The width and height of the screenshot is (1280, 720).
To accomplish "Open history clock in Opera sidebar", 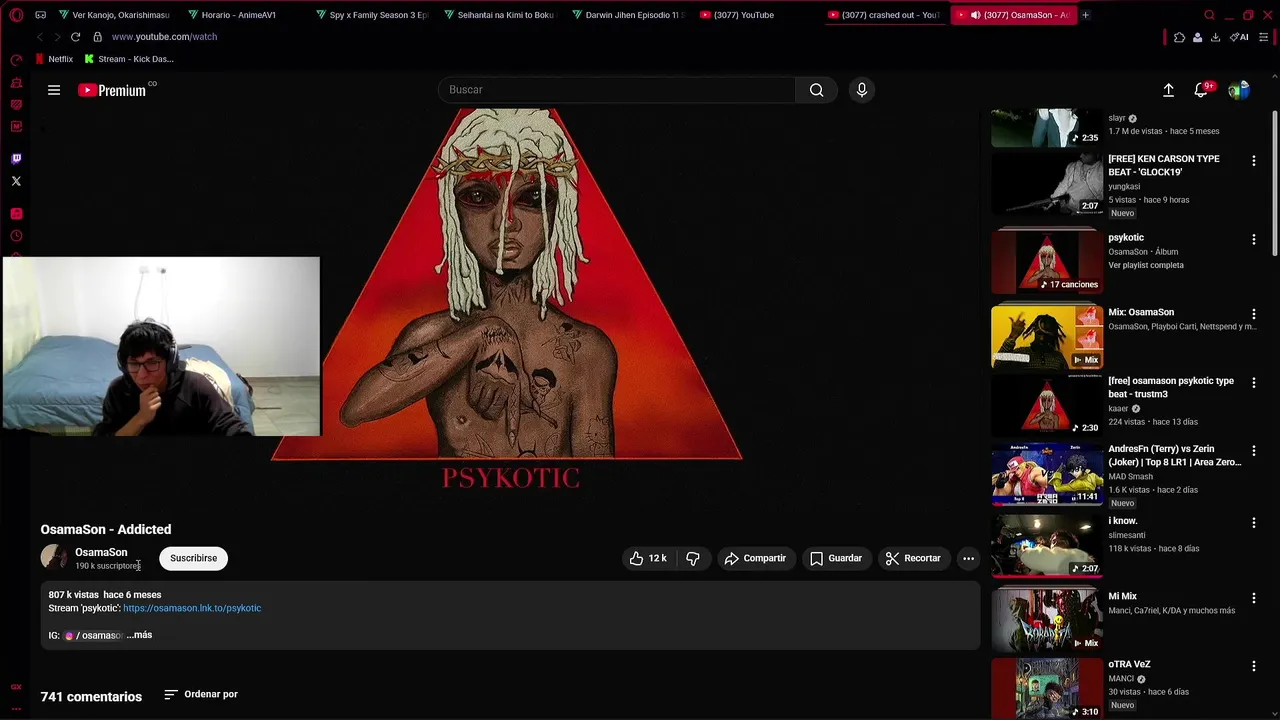I will [x=16, y=236].
